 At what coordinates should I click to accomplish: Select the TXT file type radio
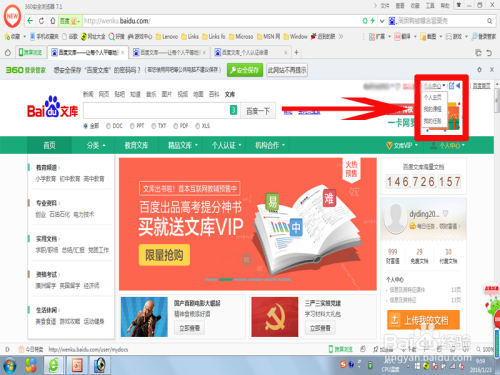point(154,126)
